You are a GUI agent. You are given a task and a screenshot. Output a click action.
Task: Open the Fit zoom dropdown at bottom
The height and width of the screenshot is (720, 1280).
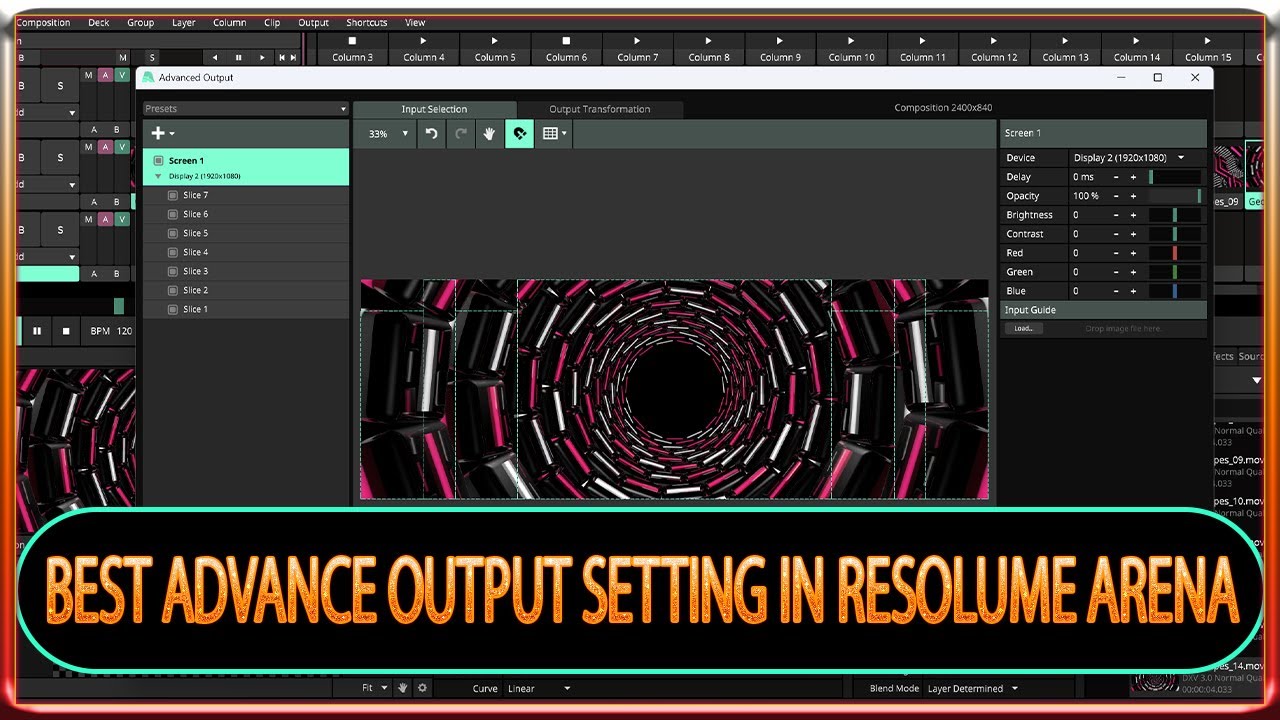pos(375,688)
